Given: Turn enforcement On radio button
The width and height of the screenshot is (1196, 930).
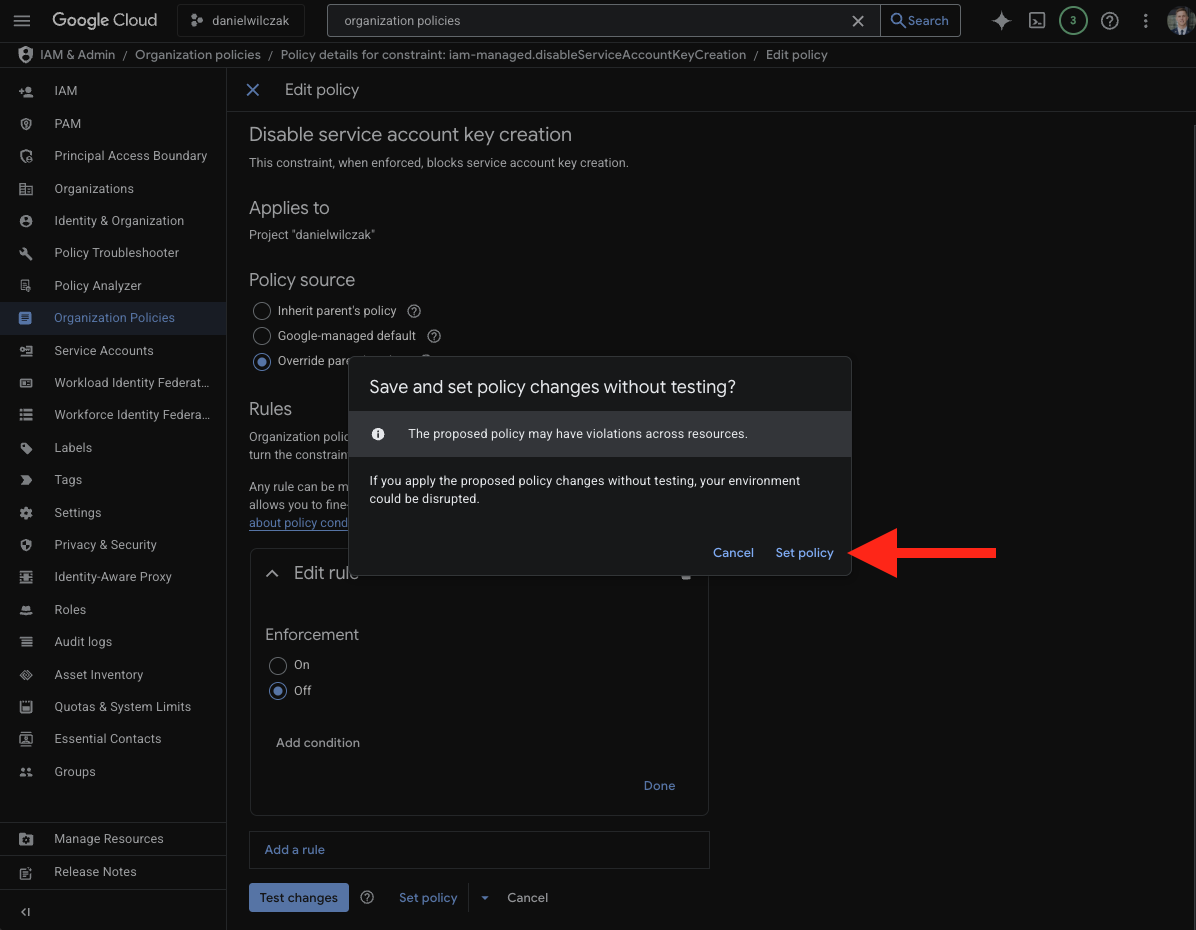Looking at the screenshot, I should coord(278,665).
